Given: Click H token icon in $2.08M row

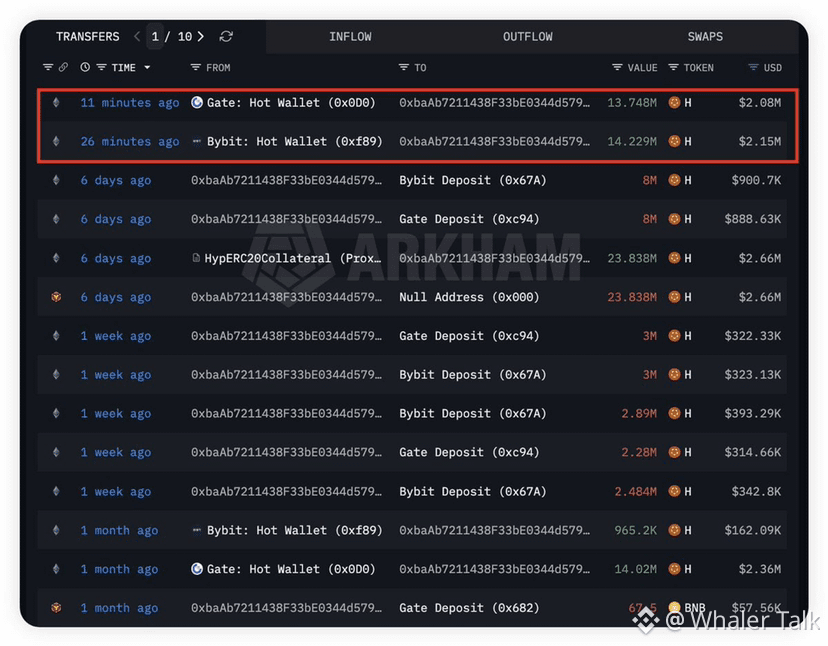Looking at the screenshot, I should click(x=674, y=102).
